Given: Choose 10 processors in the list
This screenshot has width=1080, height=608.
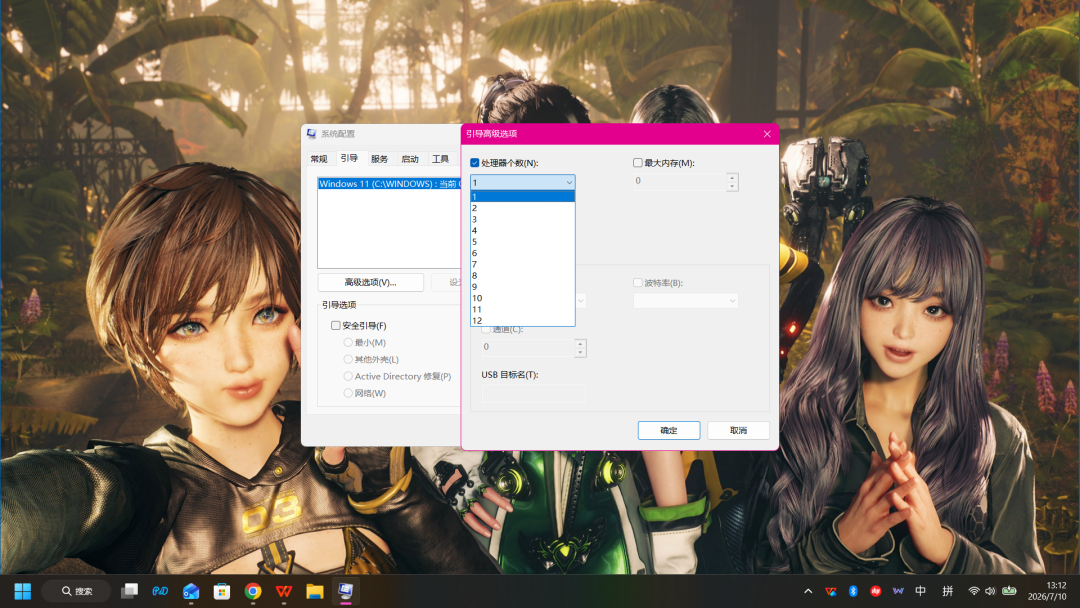Looking at the screenshot, I should coord(523,298).
